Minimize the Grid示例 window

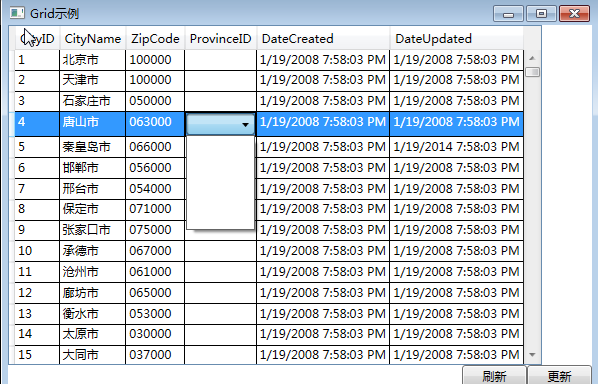tap(508, 14)
